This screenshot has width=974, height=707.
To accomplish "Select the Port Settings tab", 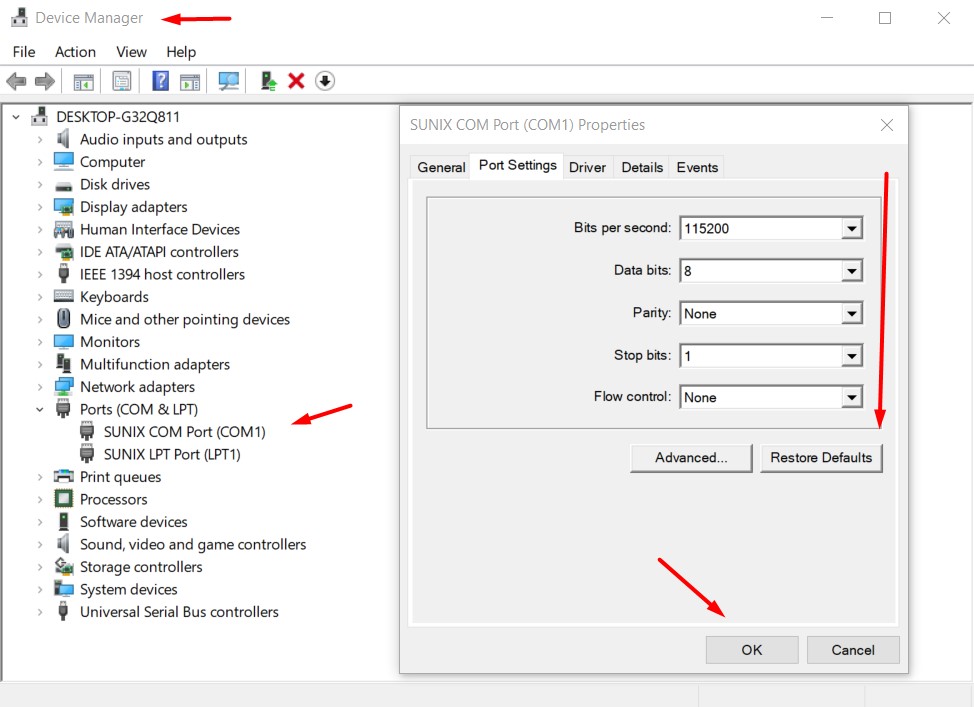I will (517, 165).
